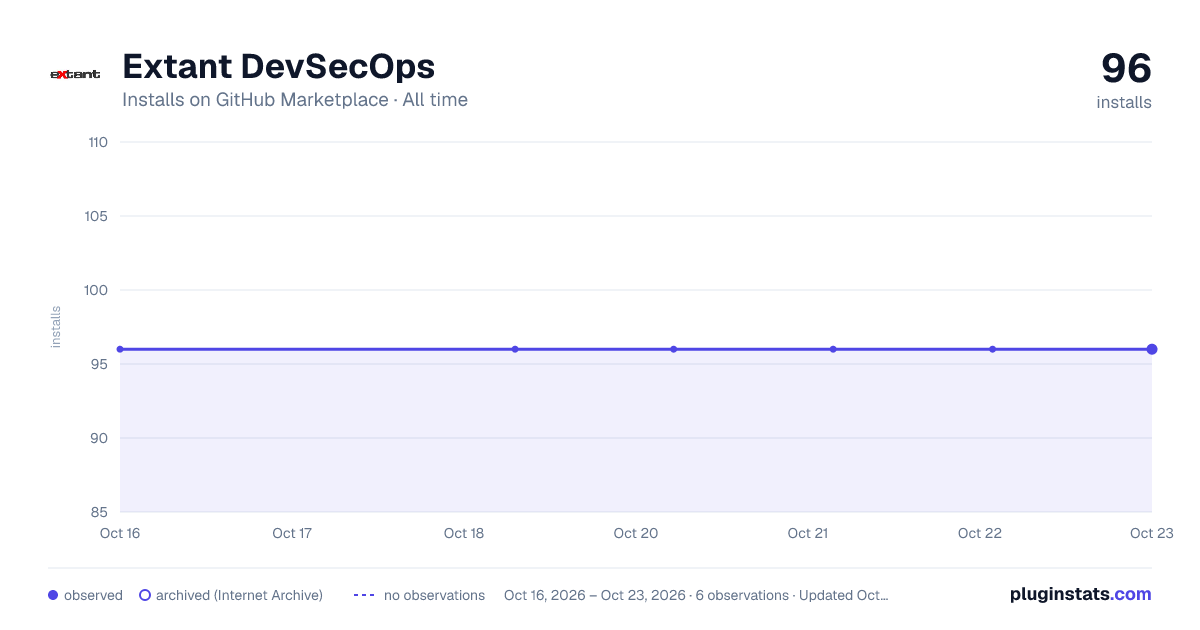The height and width of the screenshot is (630, 1200).
Task: Click the no observations dashed line icon
Action: point(364,595)
